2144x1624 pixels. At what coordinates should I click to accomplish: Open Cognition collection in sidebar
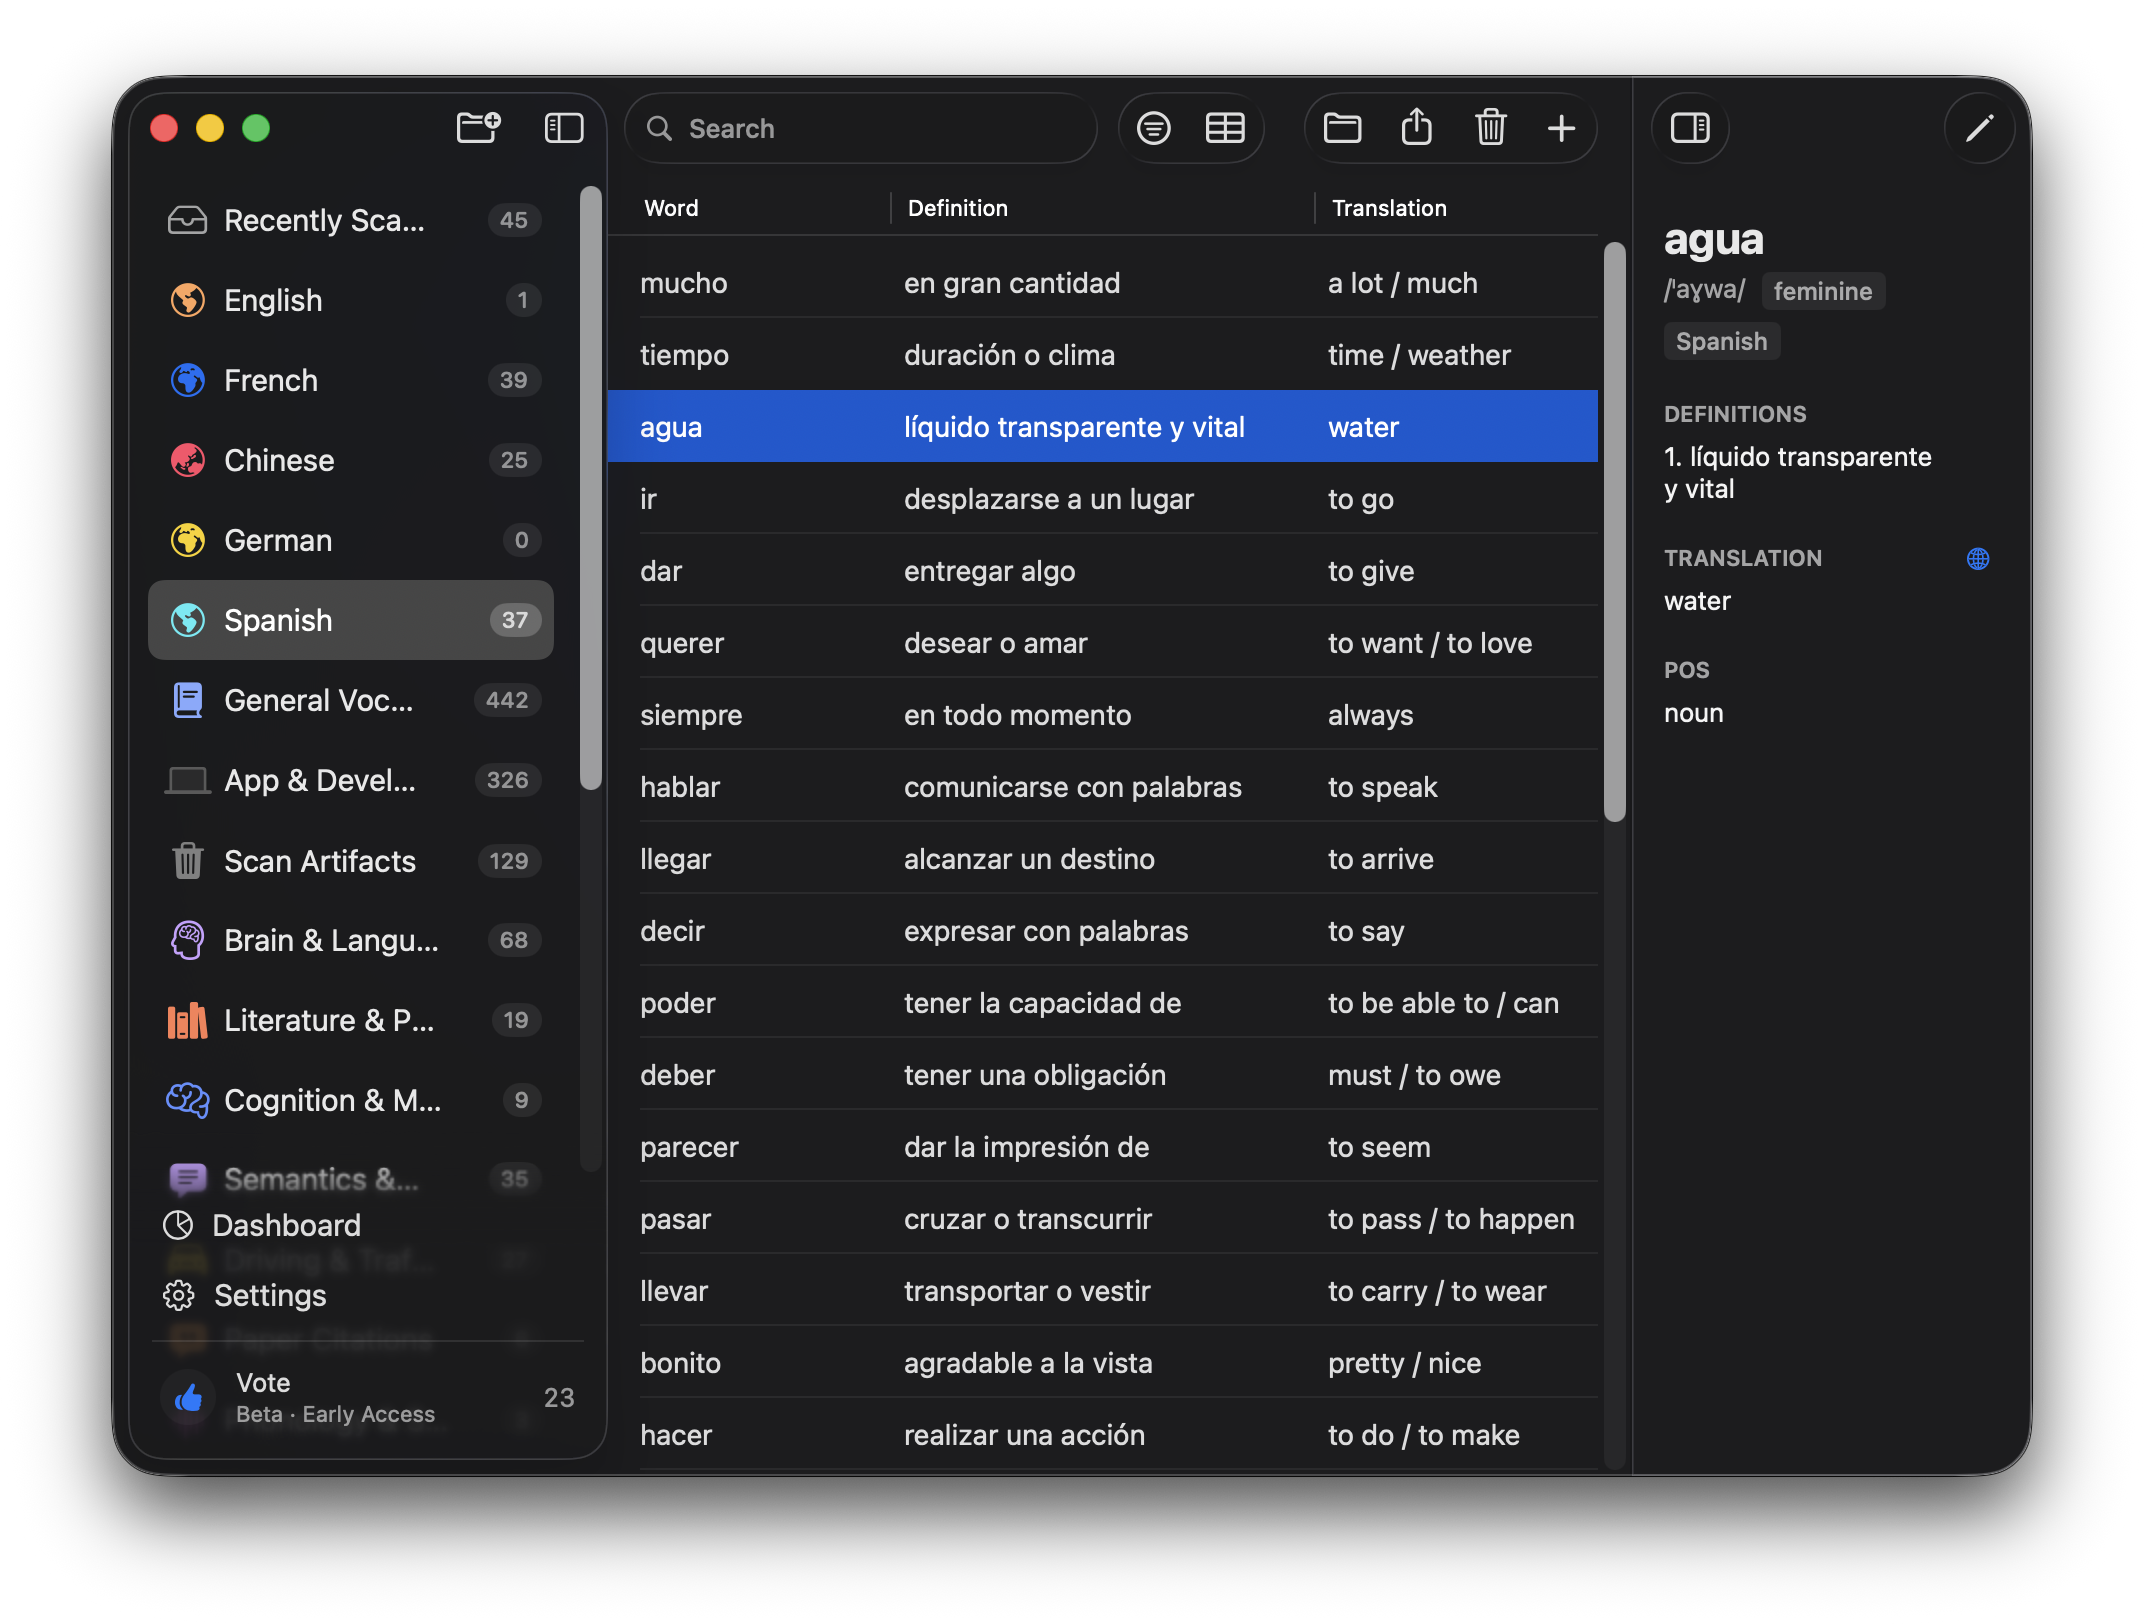(x=351, y=1100)
